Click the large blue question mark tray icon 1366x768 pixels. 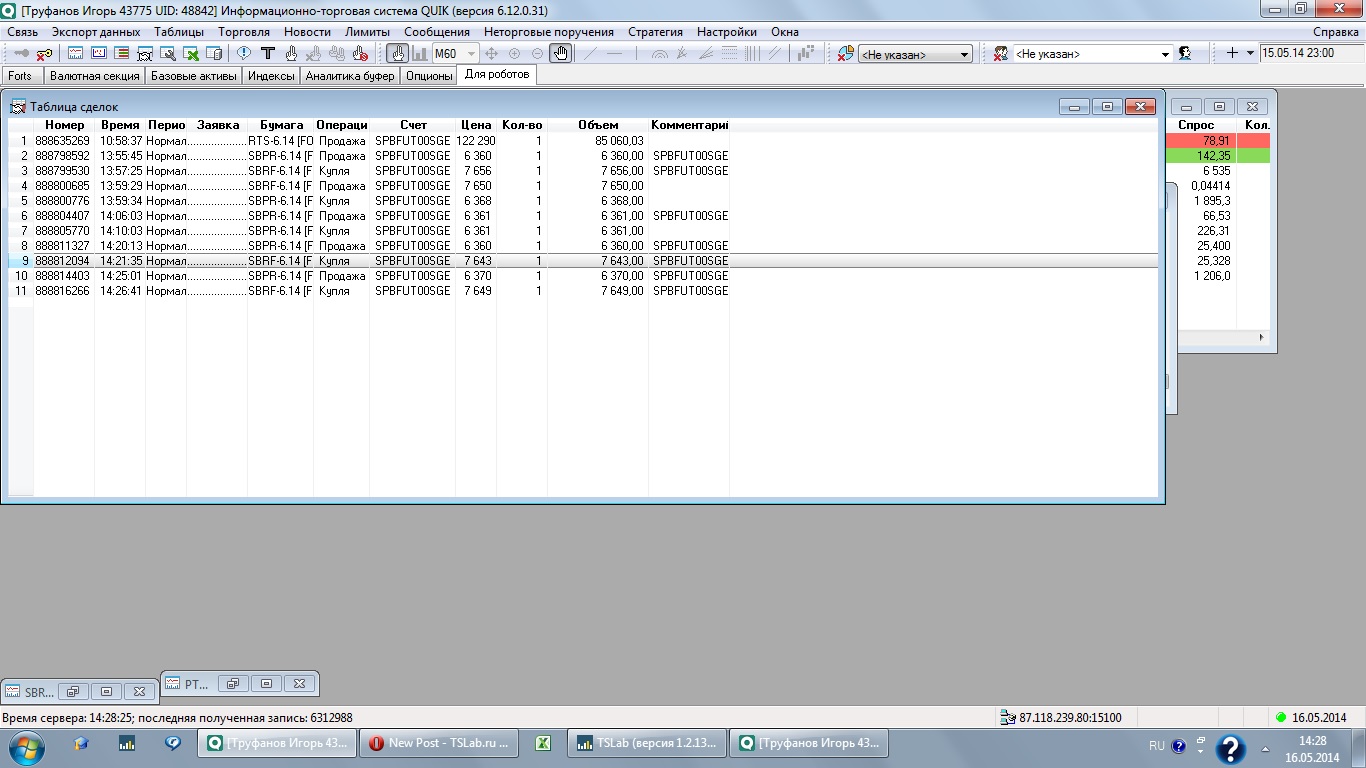1229,749
